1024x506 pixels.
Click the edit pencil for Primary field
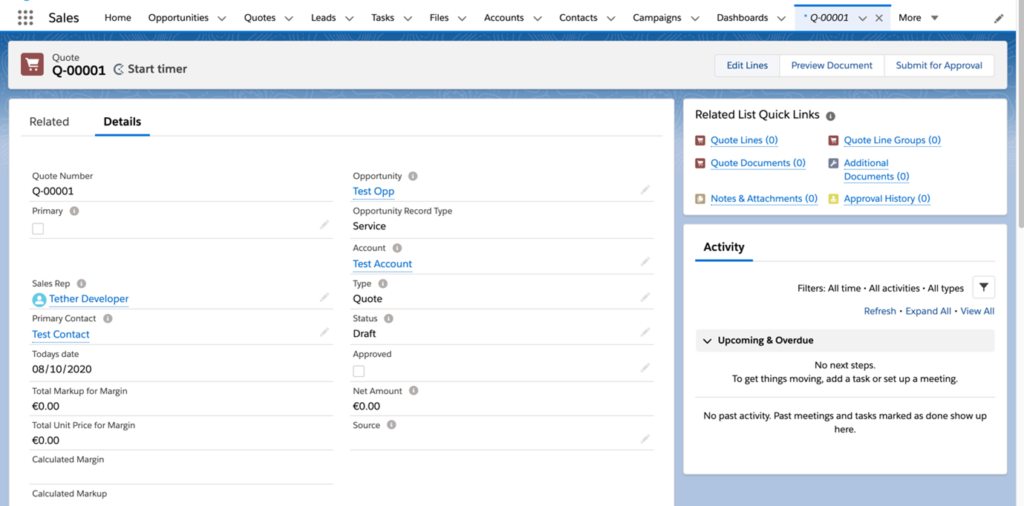325,225
